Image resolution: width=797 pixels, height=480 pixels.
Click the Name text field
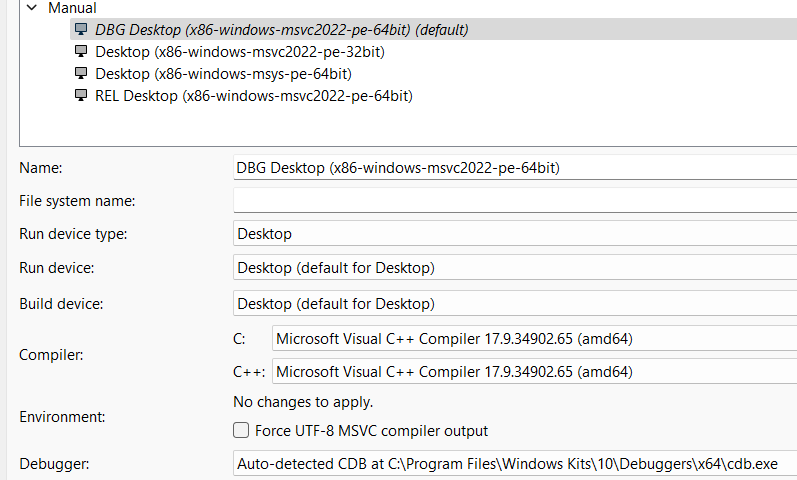(514, 168)
